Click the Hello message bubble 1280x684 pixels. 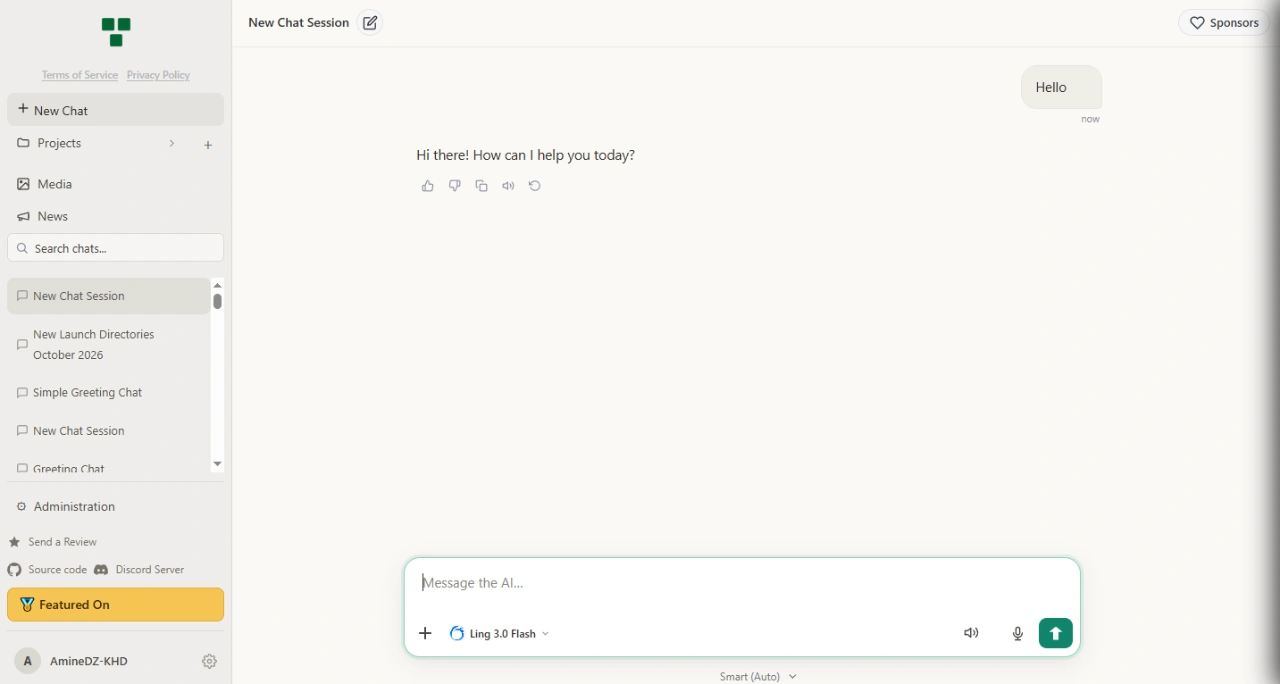point(1062,87)
